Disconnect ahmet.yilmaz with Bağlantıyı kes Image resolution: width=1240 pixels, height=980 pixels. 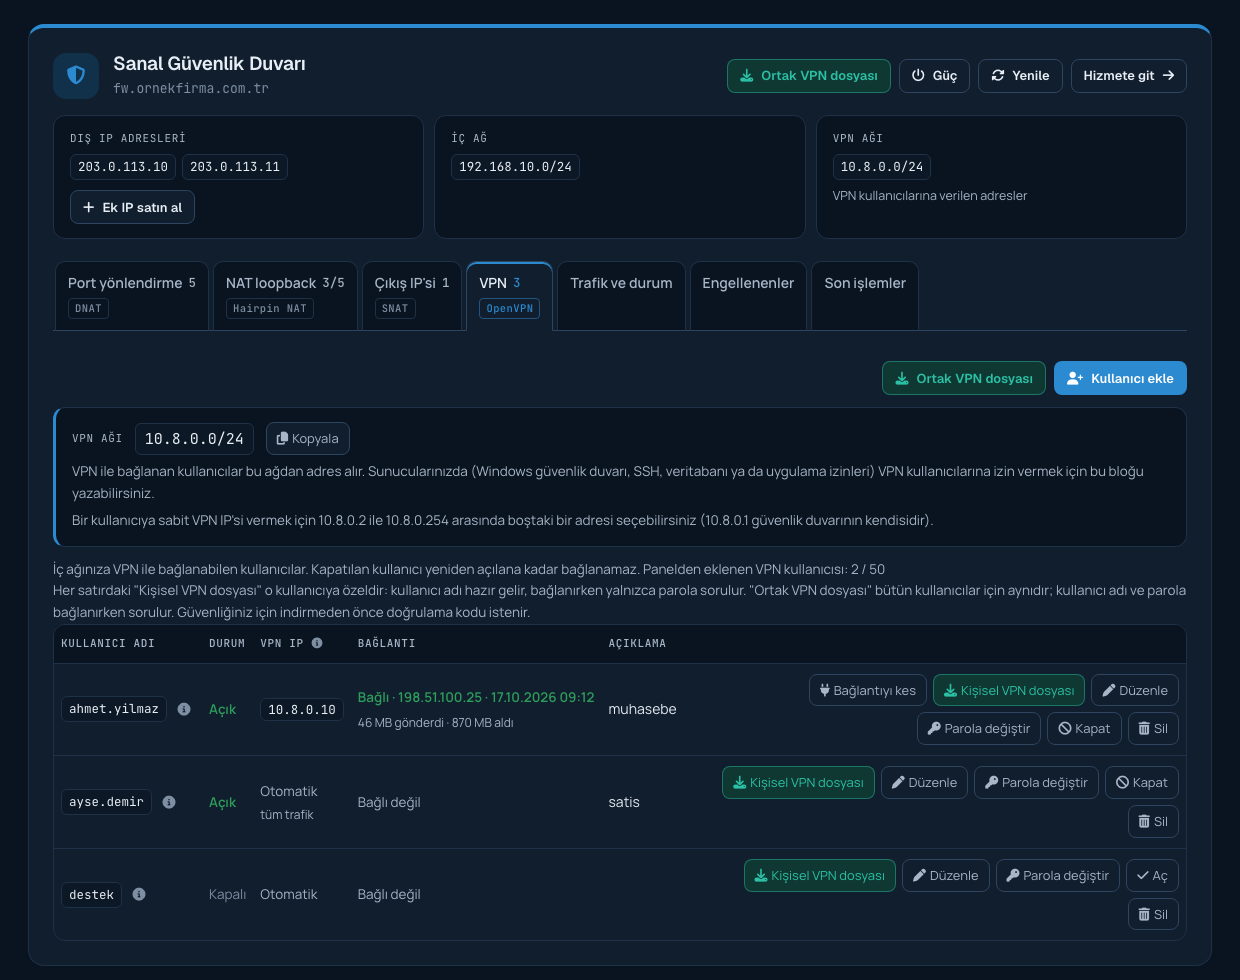click(x=867, y=690)
